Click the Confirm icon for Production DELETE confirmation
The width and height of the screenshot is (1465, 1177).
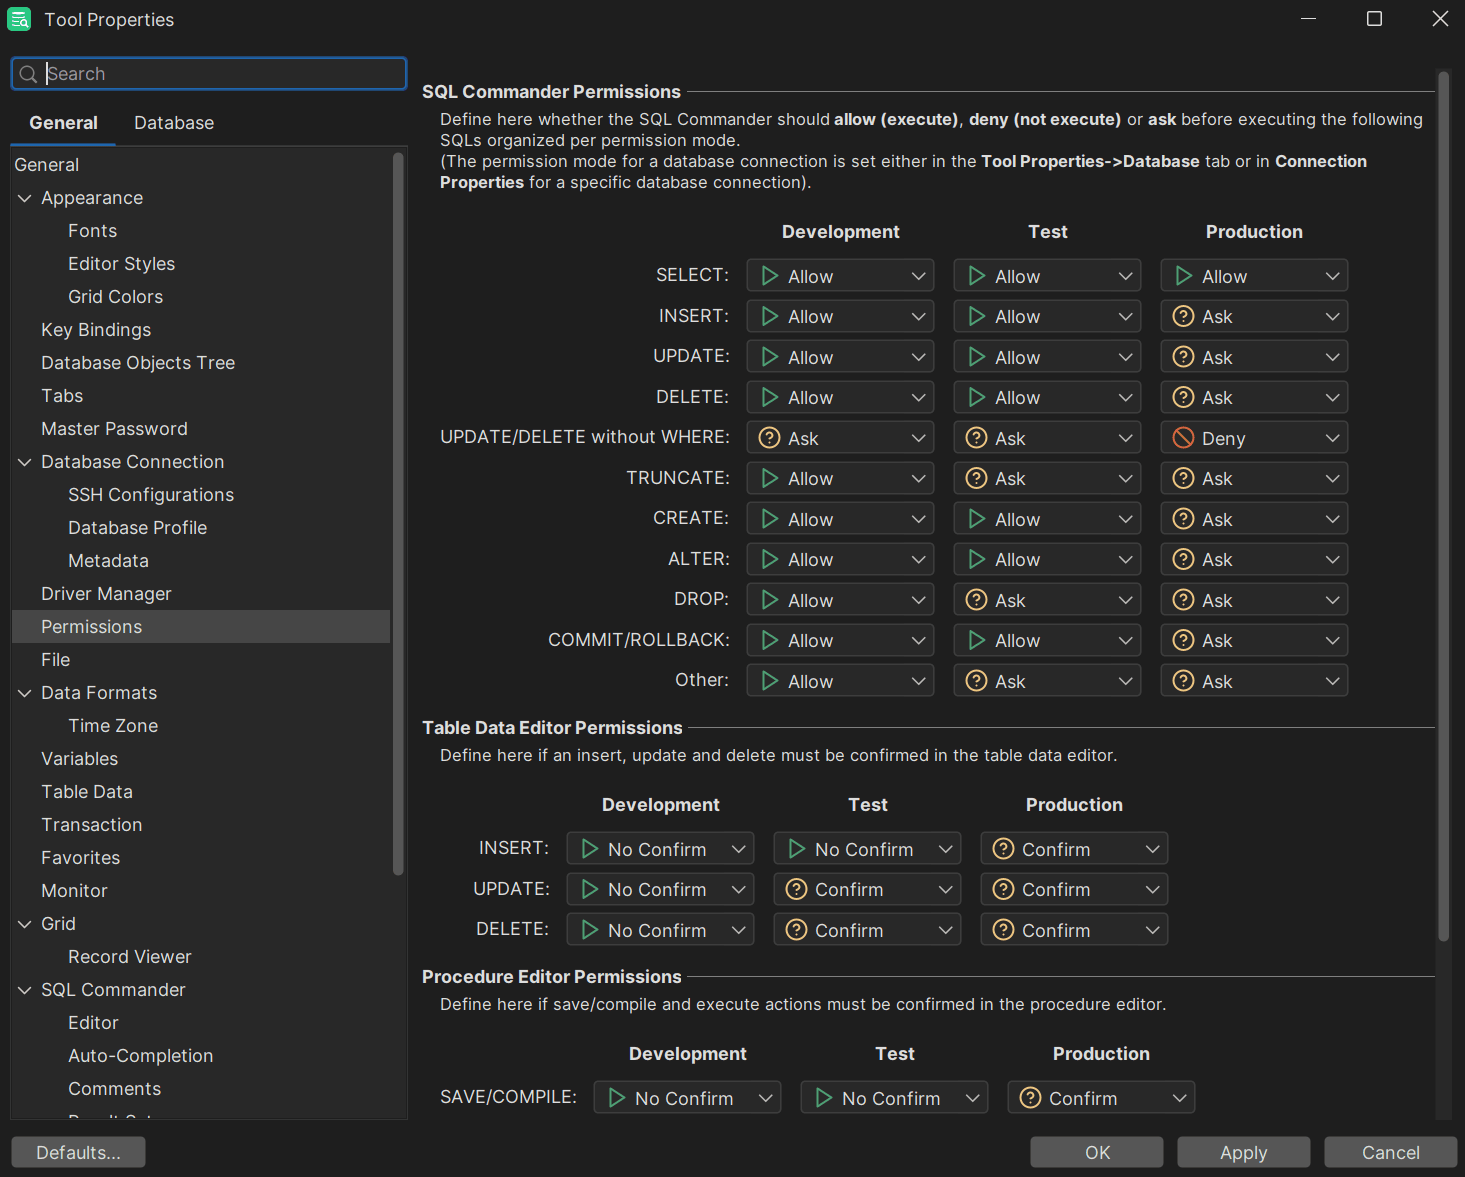tap(1003, 929)
